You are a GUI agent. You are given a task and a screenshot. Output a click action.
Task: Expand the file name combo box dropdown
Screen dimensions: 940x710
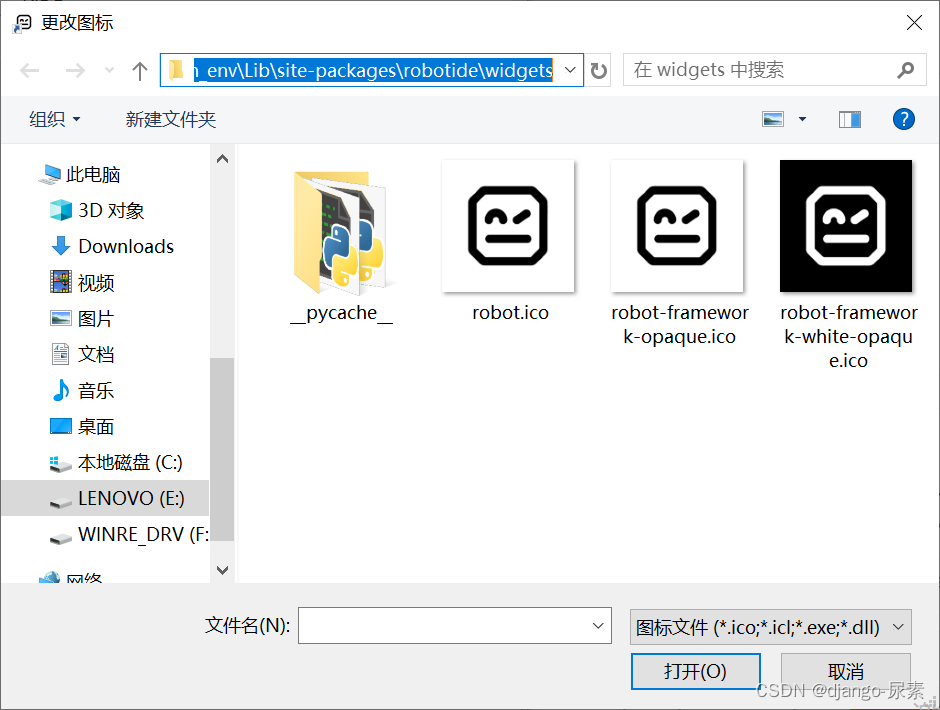coord(598,625)
